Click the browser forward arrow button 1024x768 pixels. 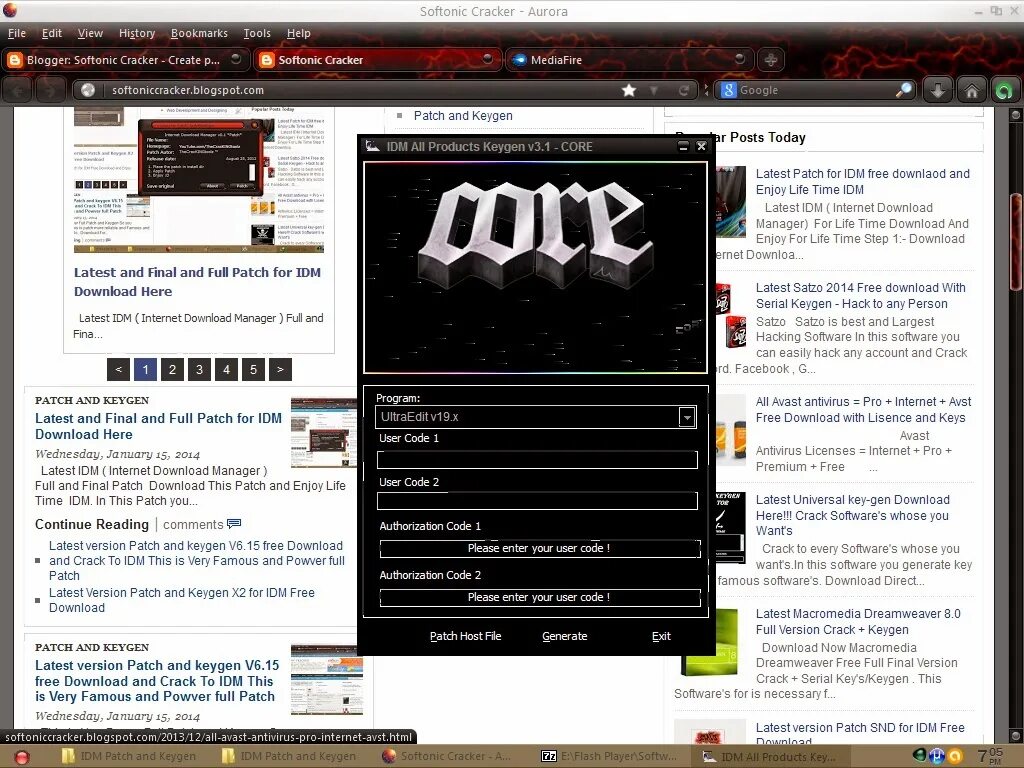50,90
